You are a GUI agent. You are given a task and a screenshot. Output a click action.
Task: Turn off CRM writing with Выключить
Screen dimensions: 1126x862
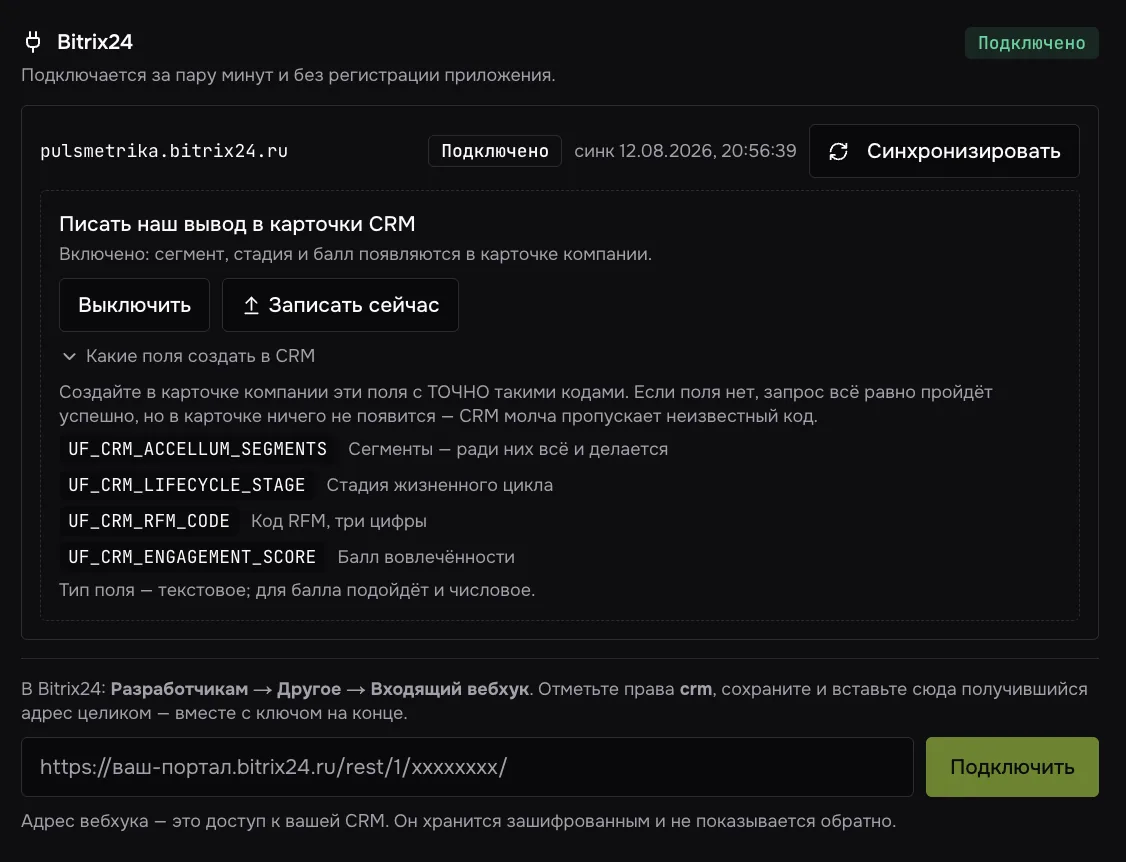point(134,305)
